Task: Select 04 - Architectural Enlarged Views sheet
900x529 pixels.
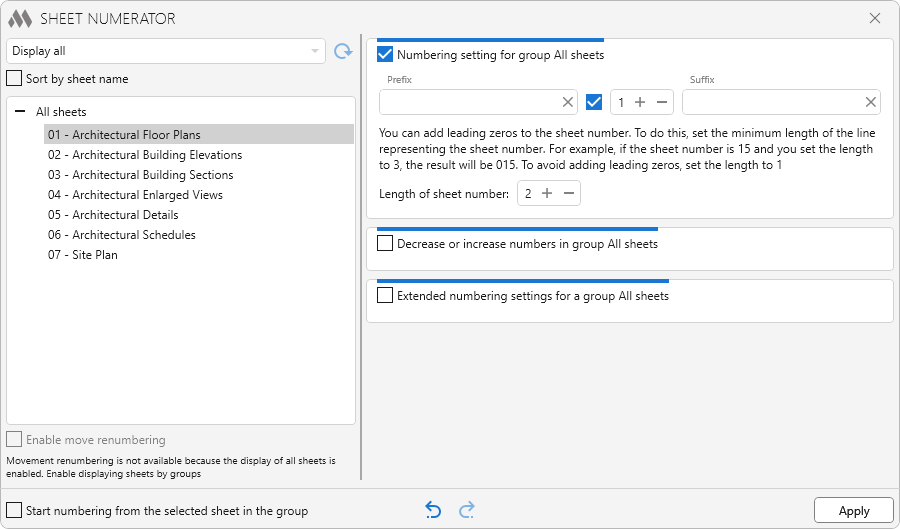Action: click(135, 195)
